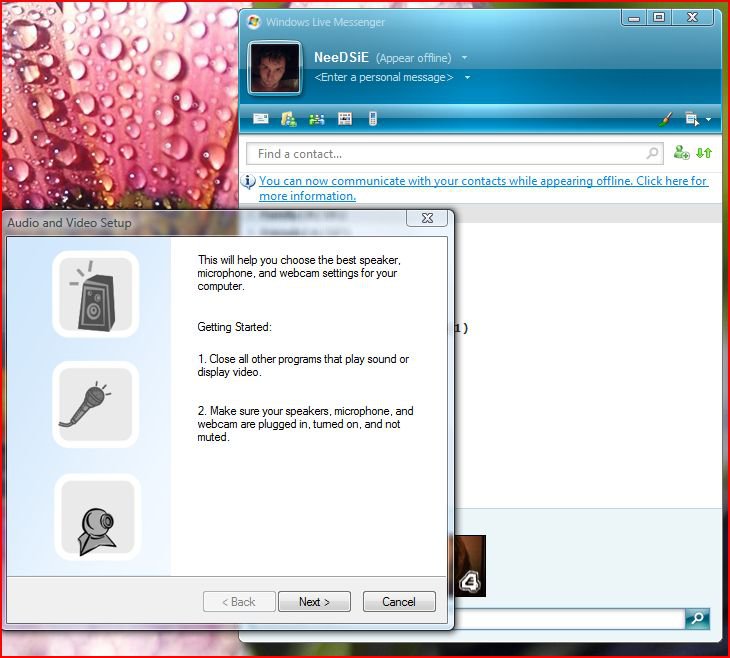Viewport: 730px width, 658px height.
Task: Click the add a contact icon
Action: (682, 152)
